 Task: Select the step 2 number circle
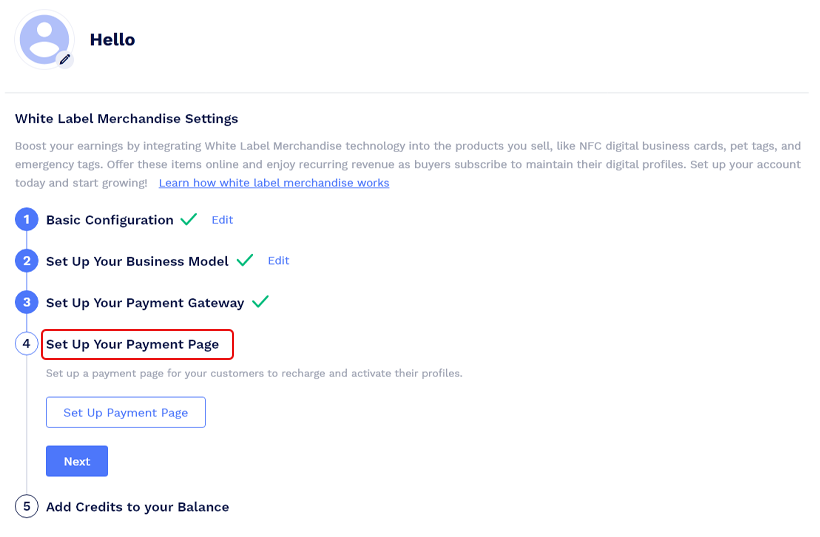point(27,261)
